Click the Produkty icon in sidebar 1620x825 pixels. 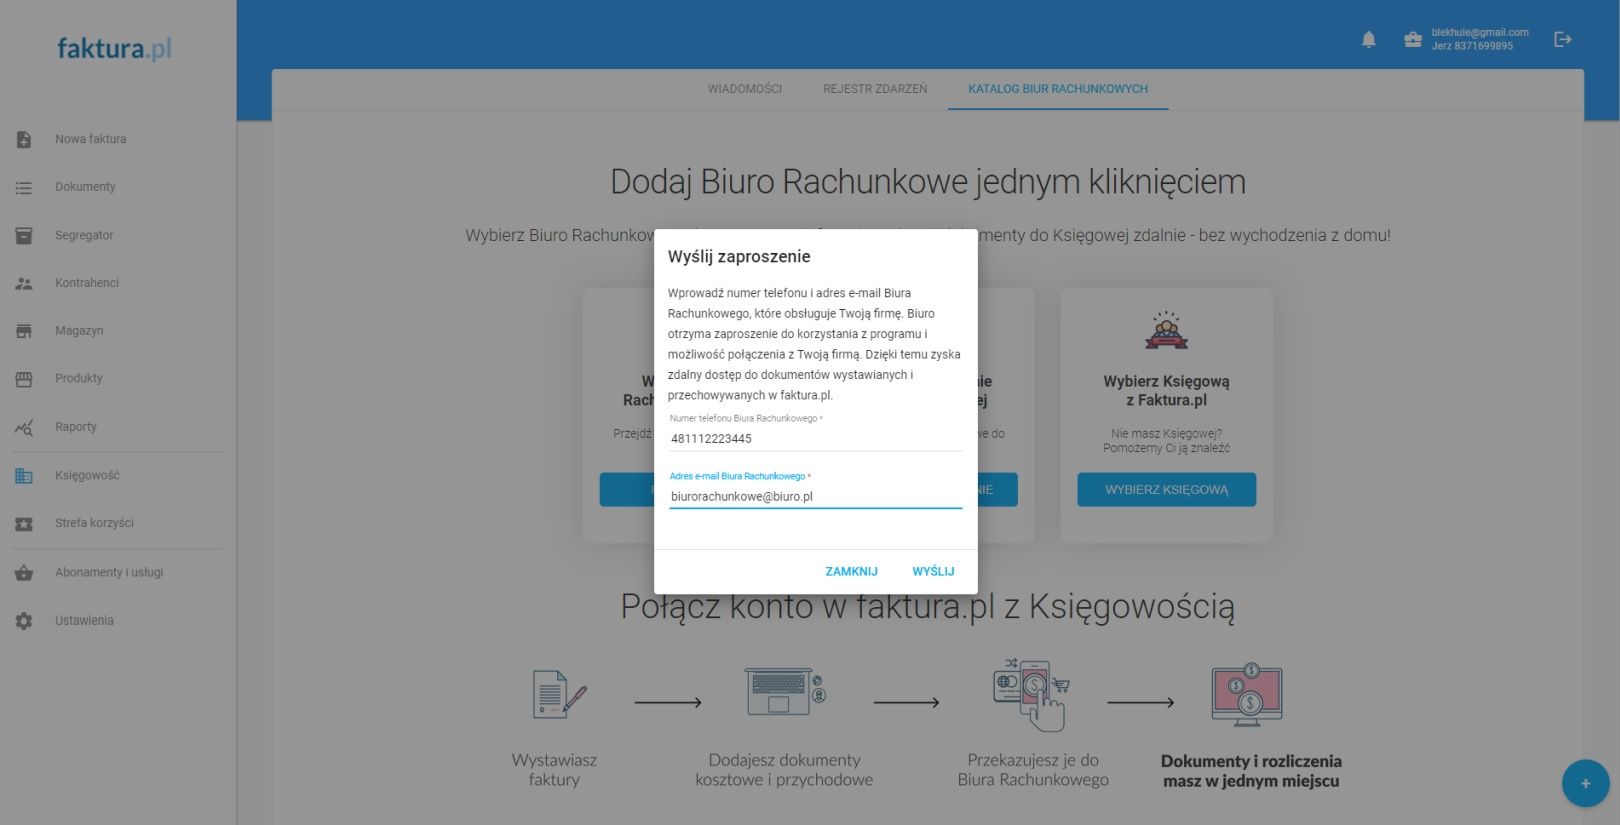tap(24, 379)
